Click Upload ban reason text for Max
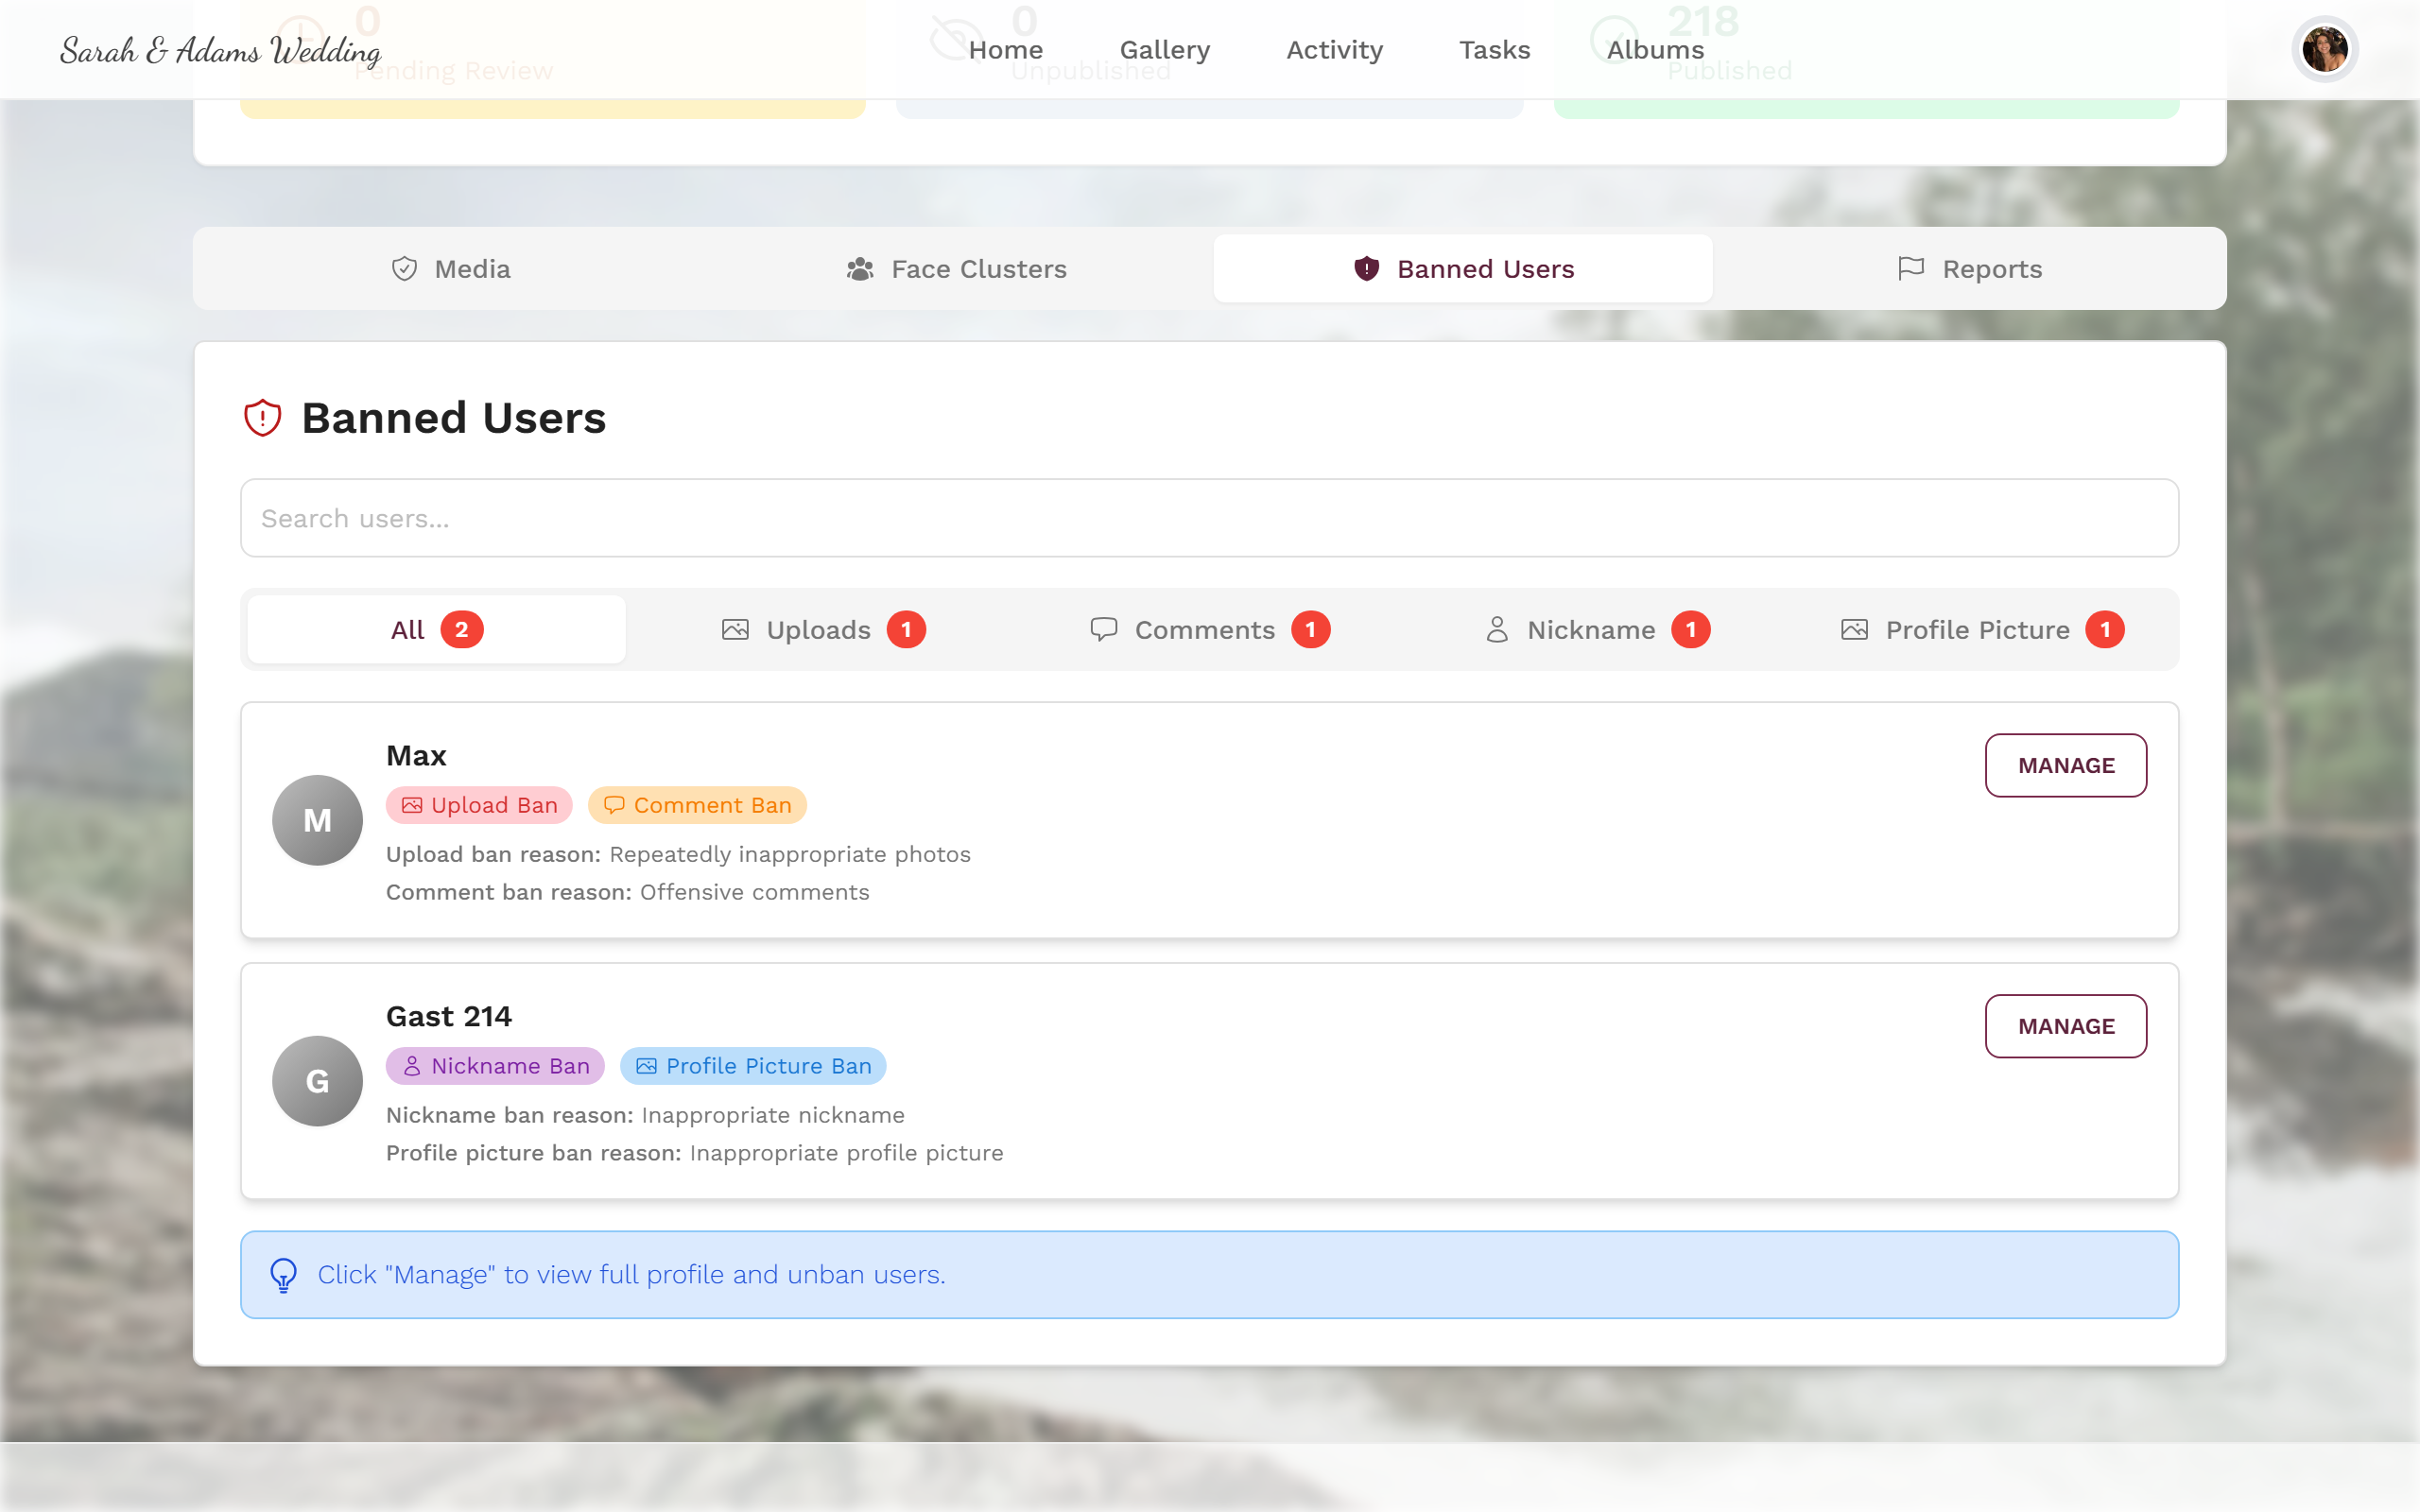 click(x=678, y=855)
